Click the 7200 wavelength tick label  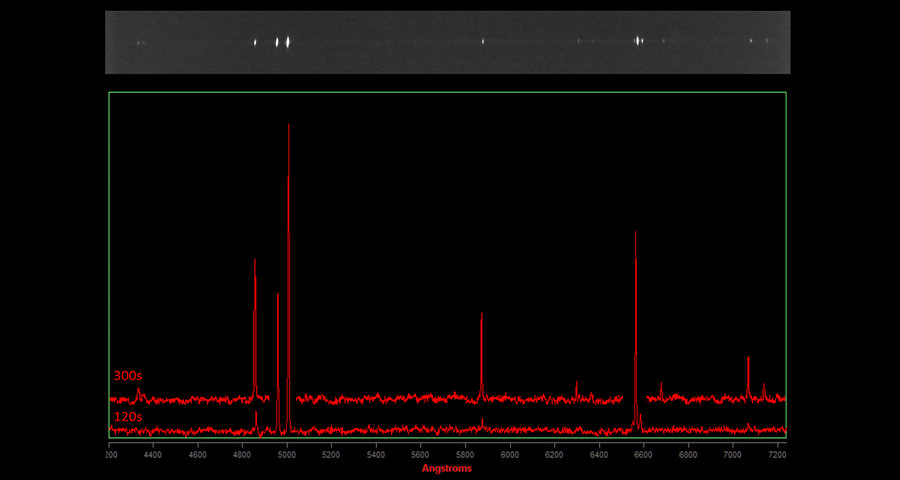click(x=776, y=455)
